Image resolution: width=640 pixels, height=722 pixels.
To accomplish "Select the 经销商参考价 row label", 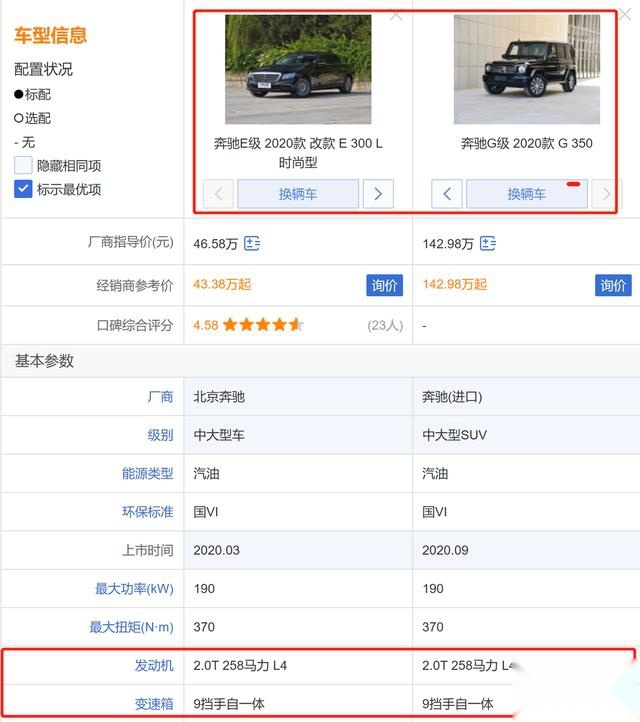I will [134, 285].
